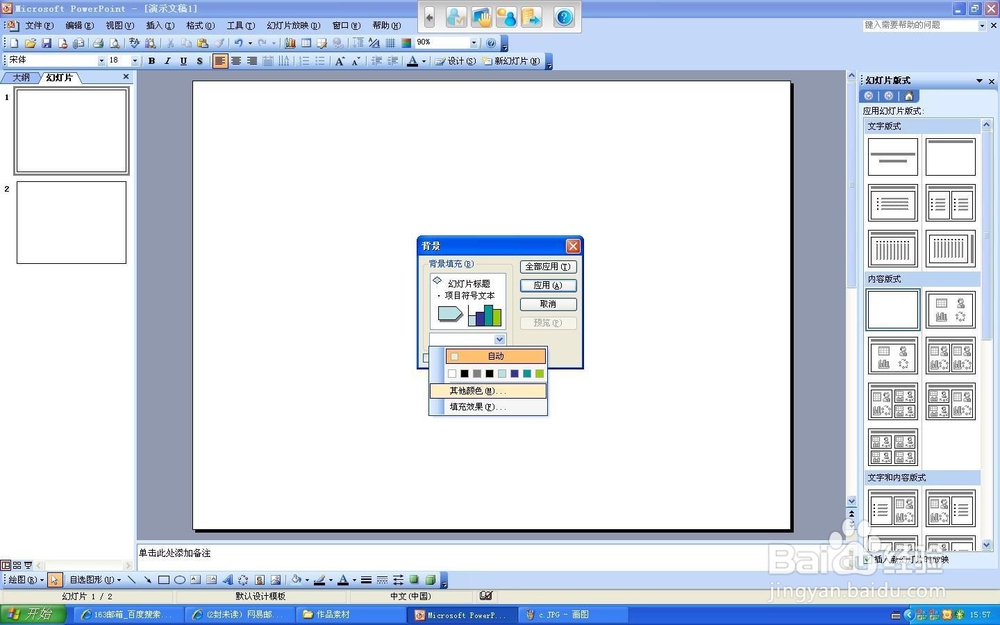
Task: Click the Color/Grayscale toolbar icon
Action: [x=406, y=43]
